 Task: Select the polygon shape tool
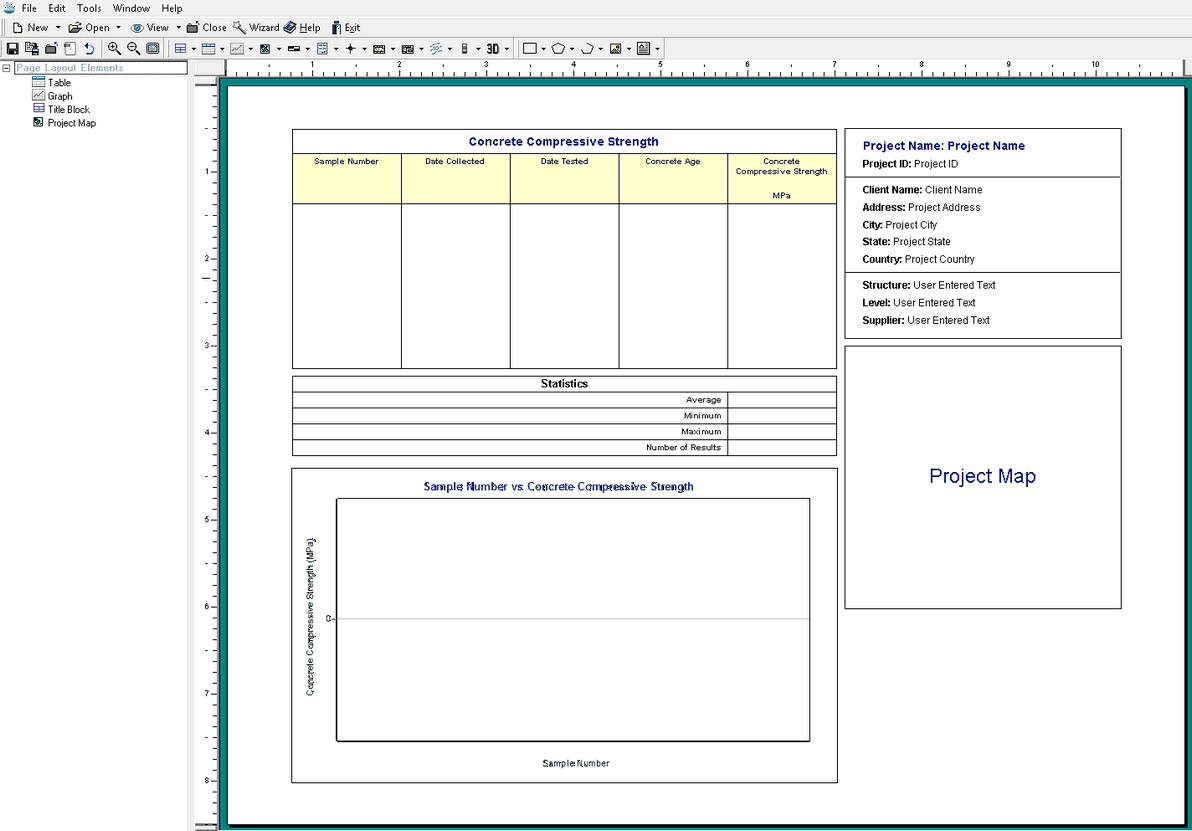(558, 48)
